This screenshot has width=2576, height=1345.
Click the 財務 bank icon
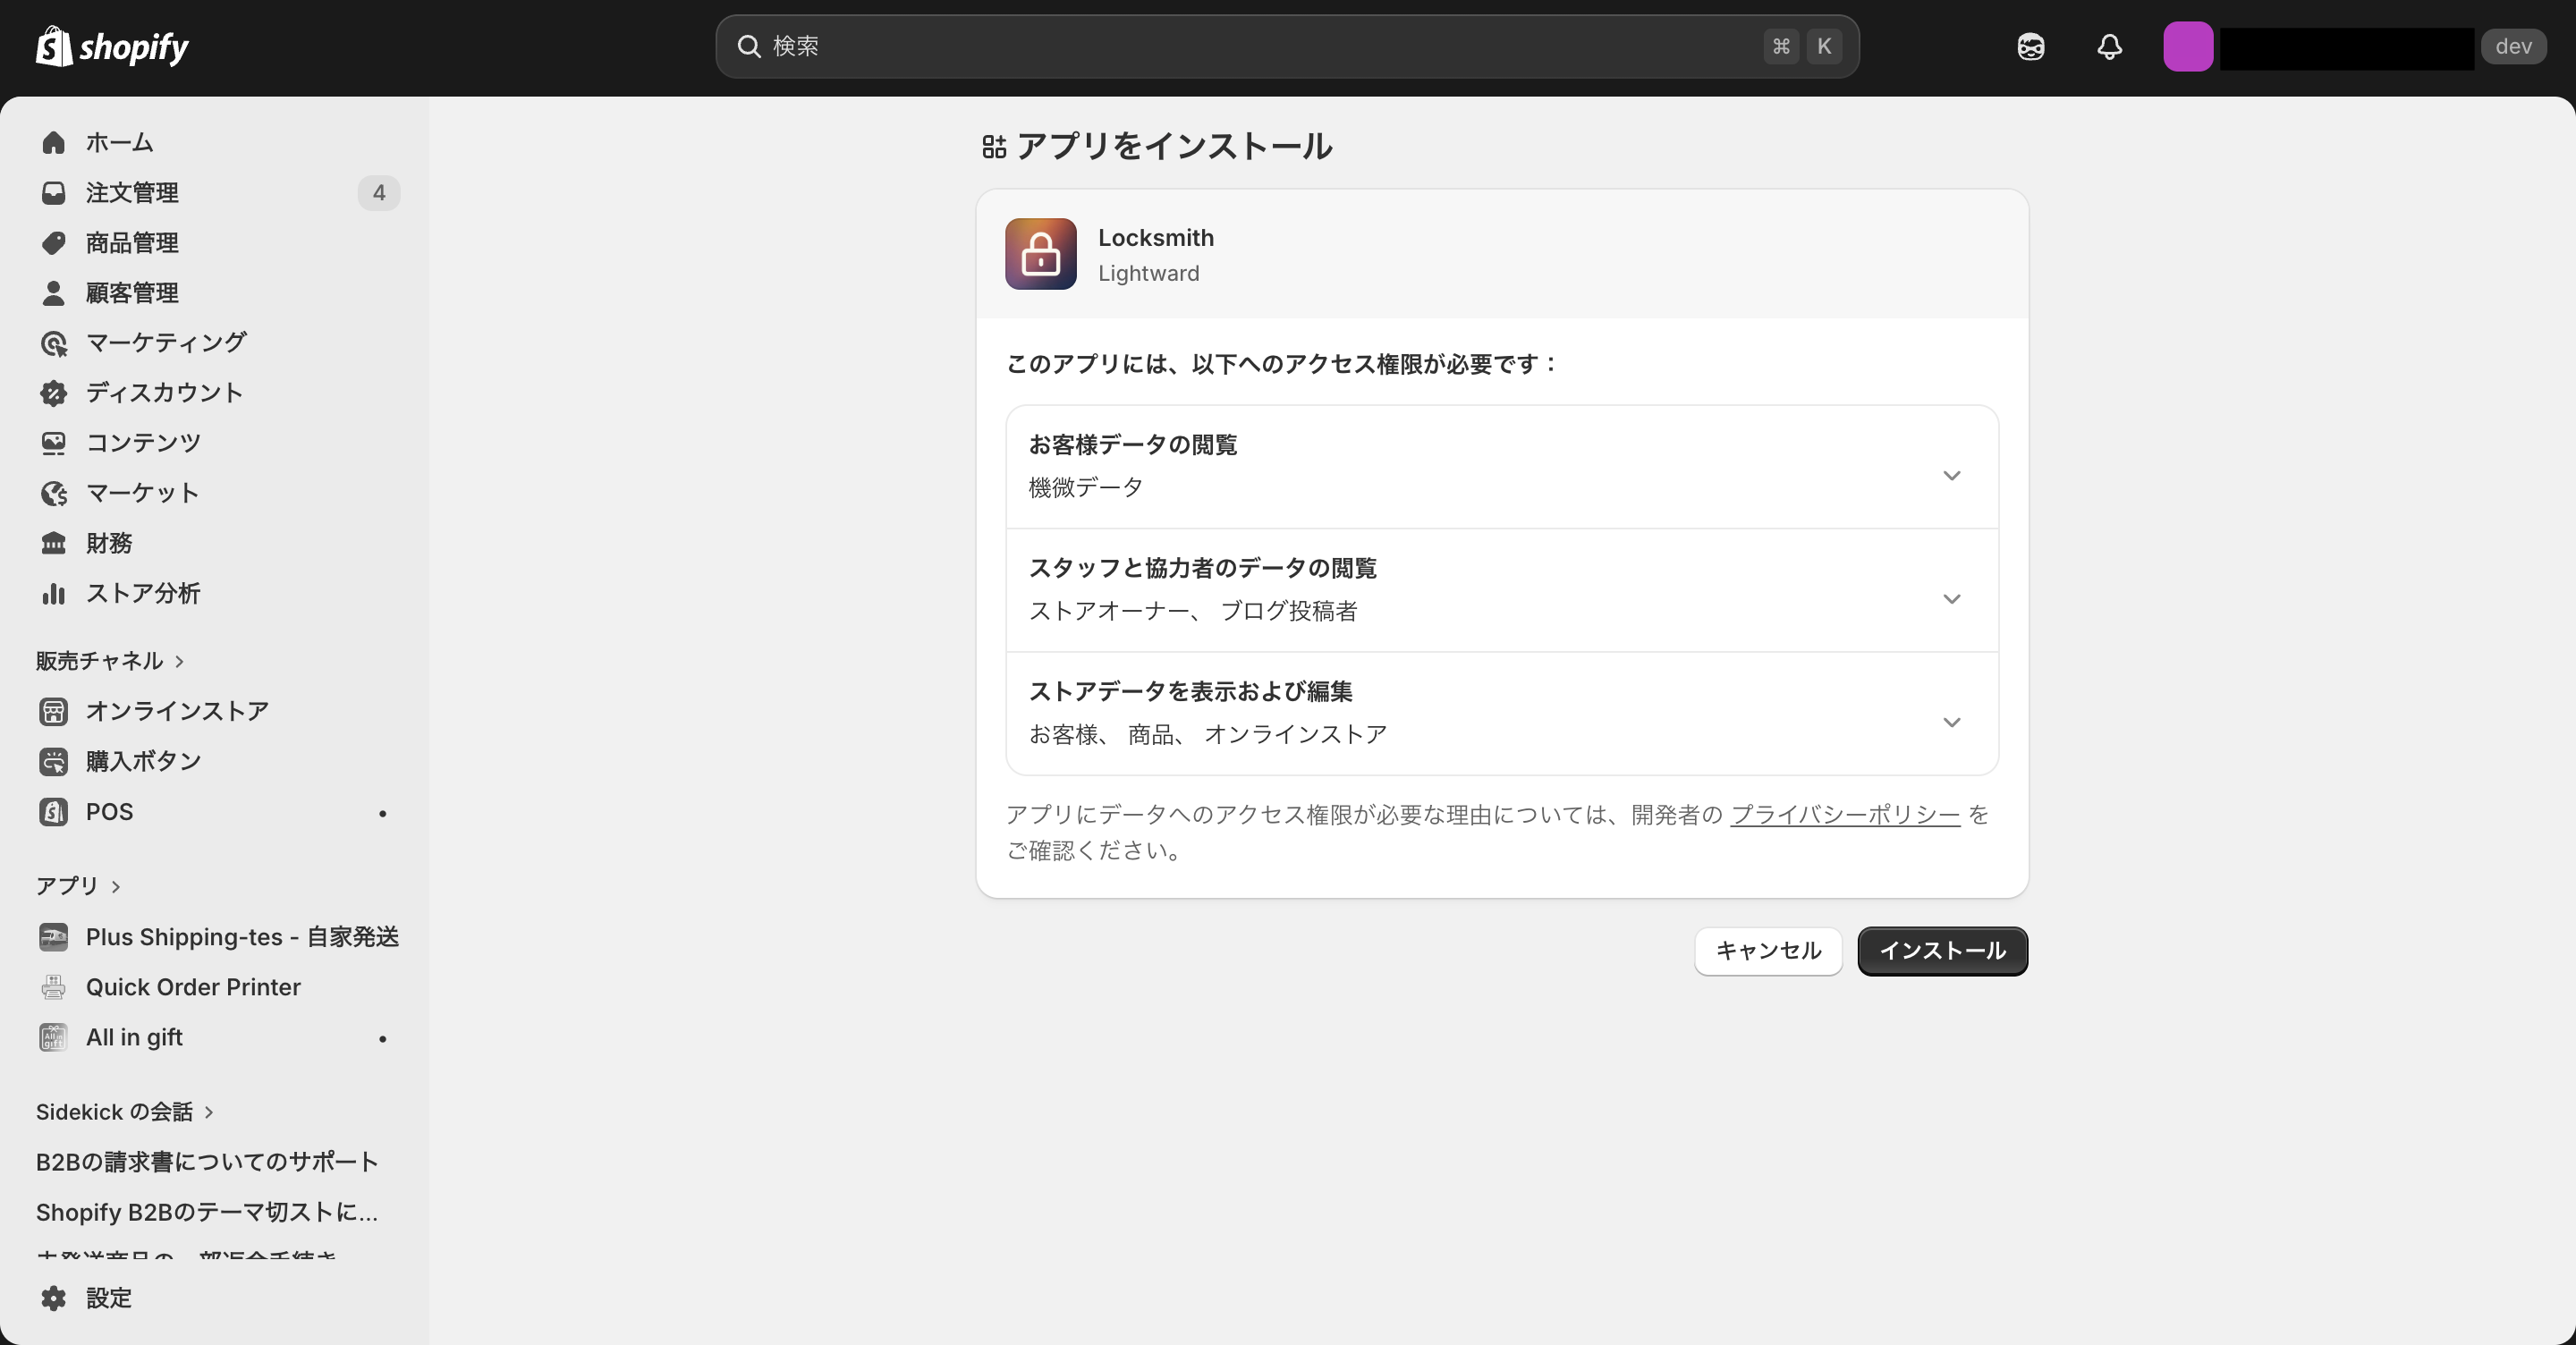pyautogui.click(x=54, y=543)
